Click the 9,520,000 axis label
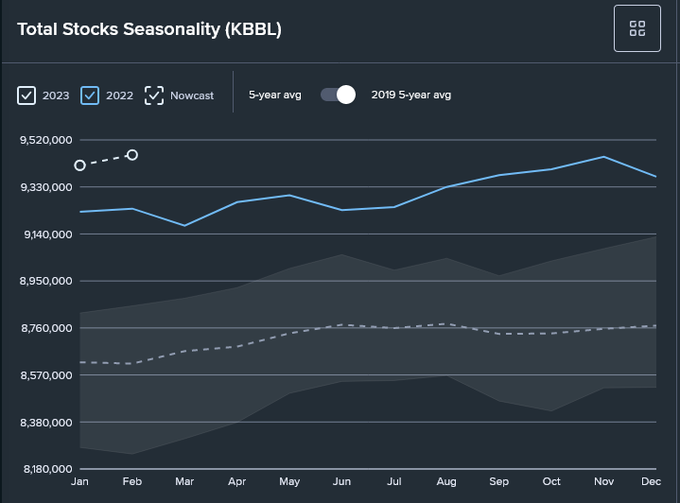 pos(46,140)
